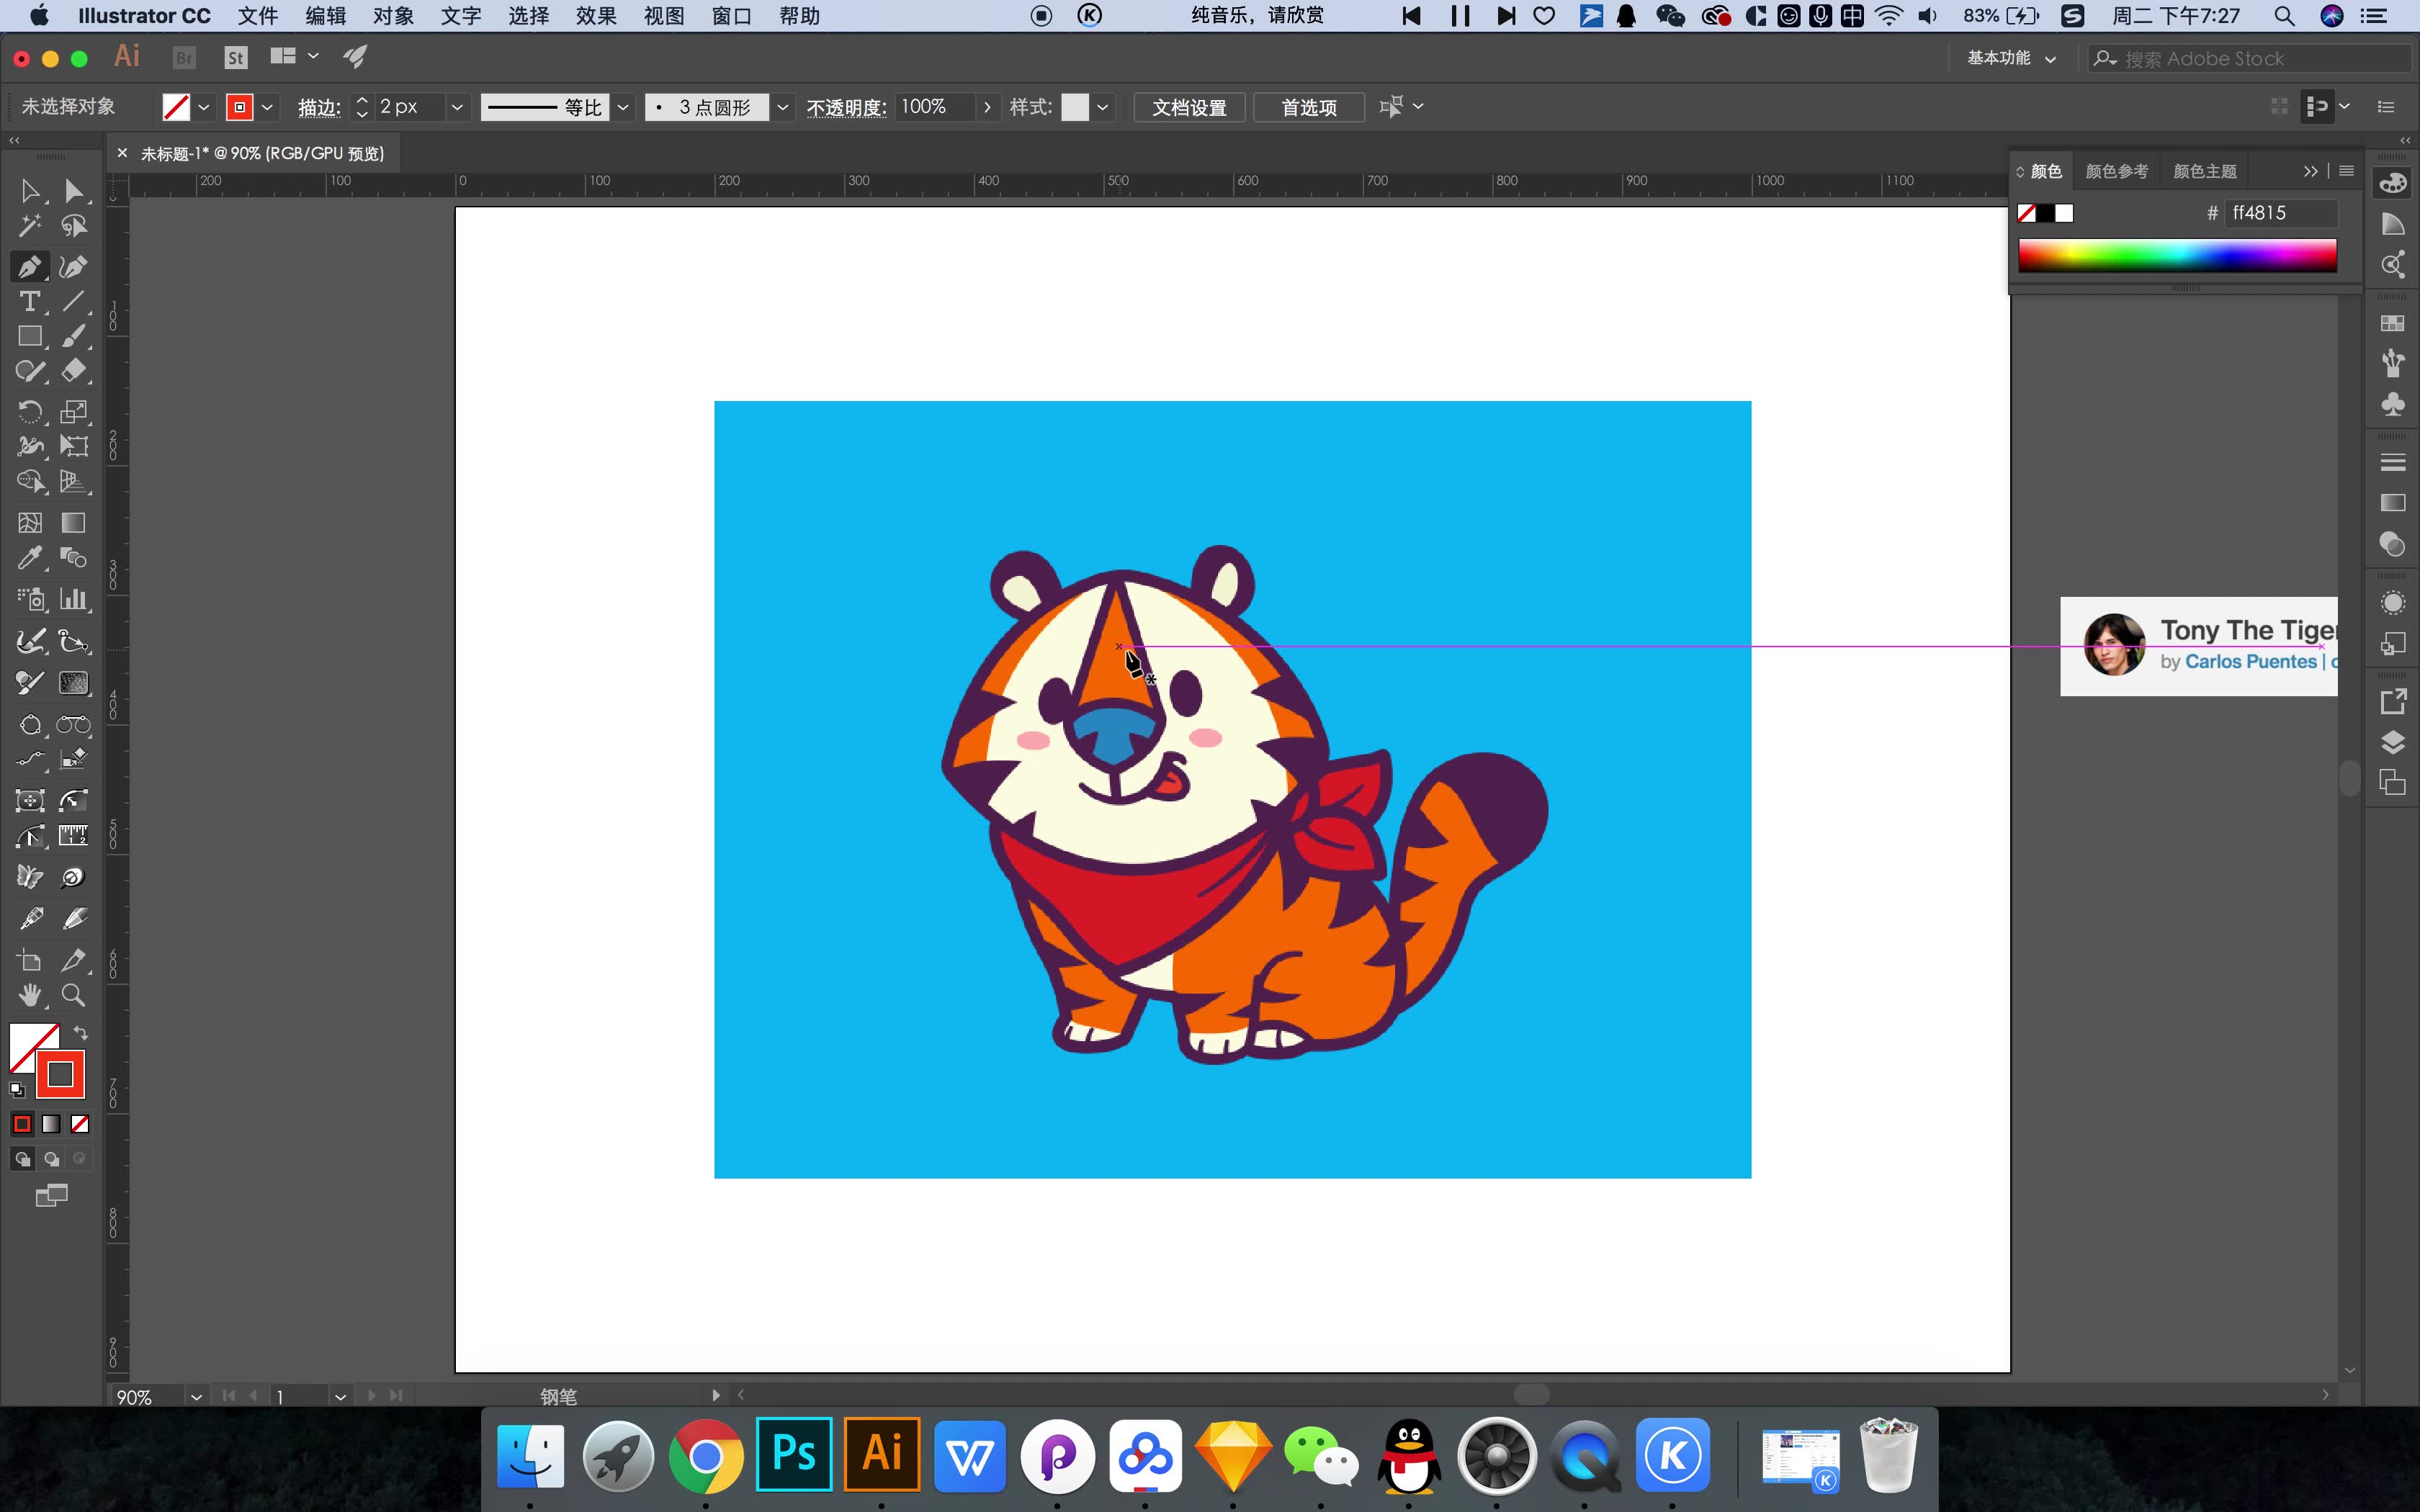The image size is (2420, 1512).
Task: Switch to Gradient fill mode
Action: [51, 1124]
